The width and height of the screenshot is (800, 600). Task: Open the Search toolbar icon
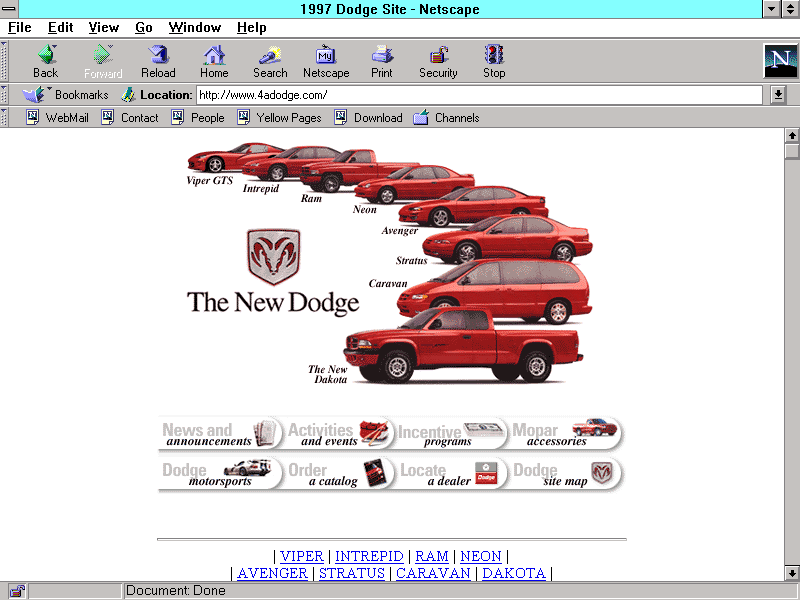pos(270,61)
